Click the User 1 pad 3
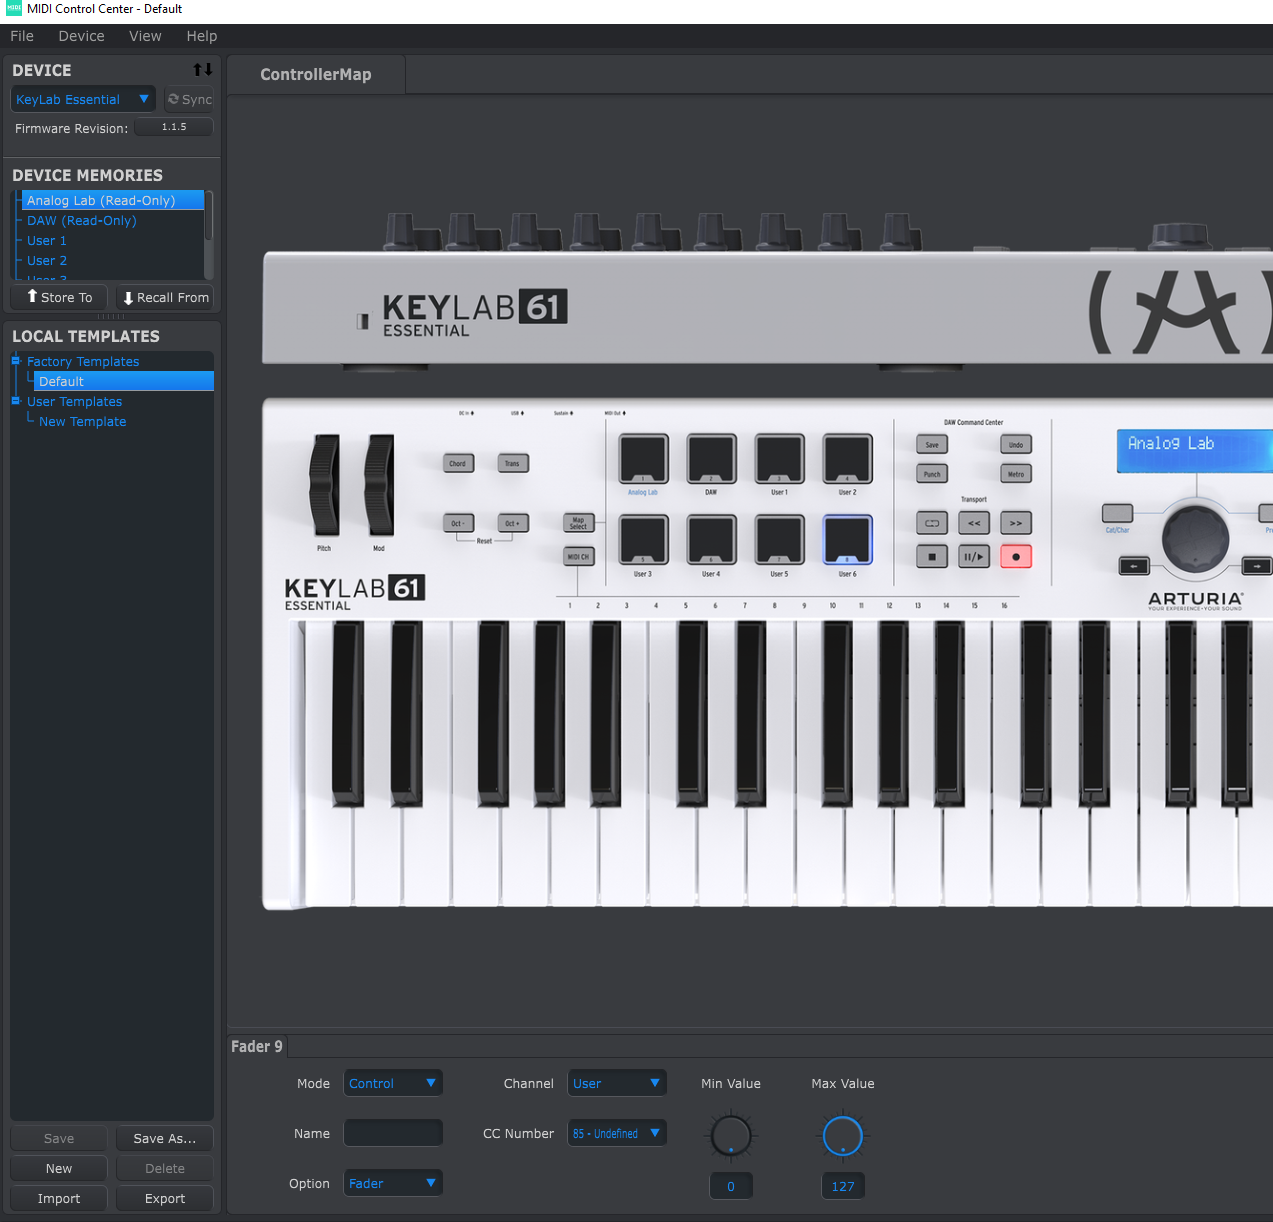1273x1222 pixels. (779, 459)
